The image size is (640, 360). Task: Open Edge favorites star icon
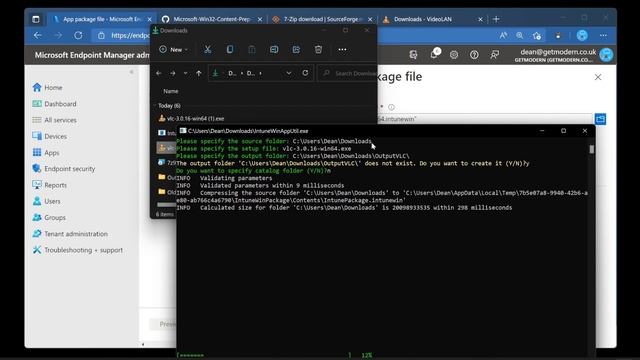(537, 36)
